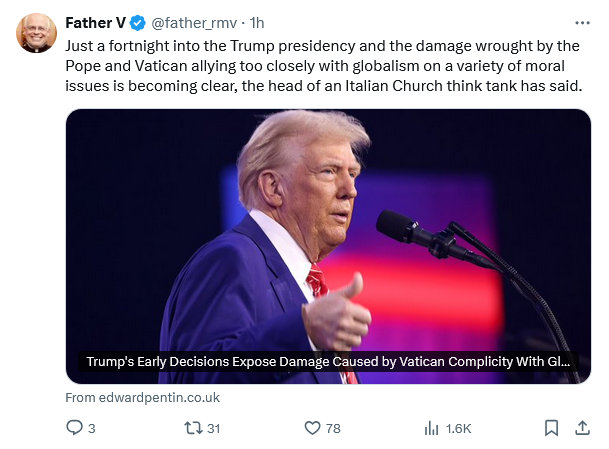Click the 1h post timestamp
The width and height of the screenshot is (609, 449).
(257, 23)
